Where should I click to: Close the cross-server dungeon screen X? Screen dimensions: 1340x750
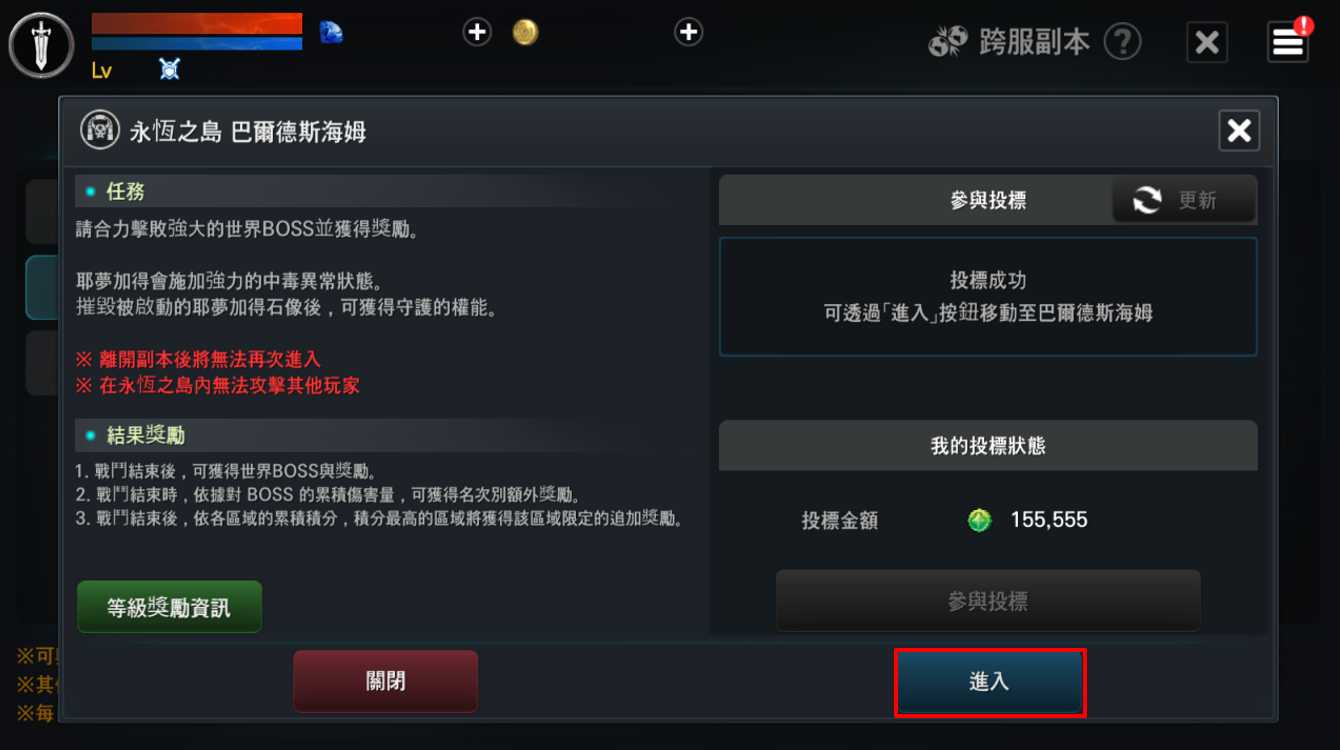click(x=1207, y=42)
